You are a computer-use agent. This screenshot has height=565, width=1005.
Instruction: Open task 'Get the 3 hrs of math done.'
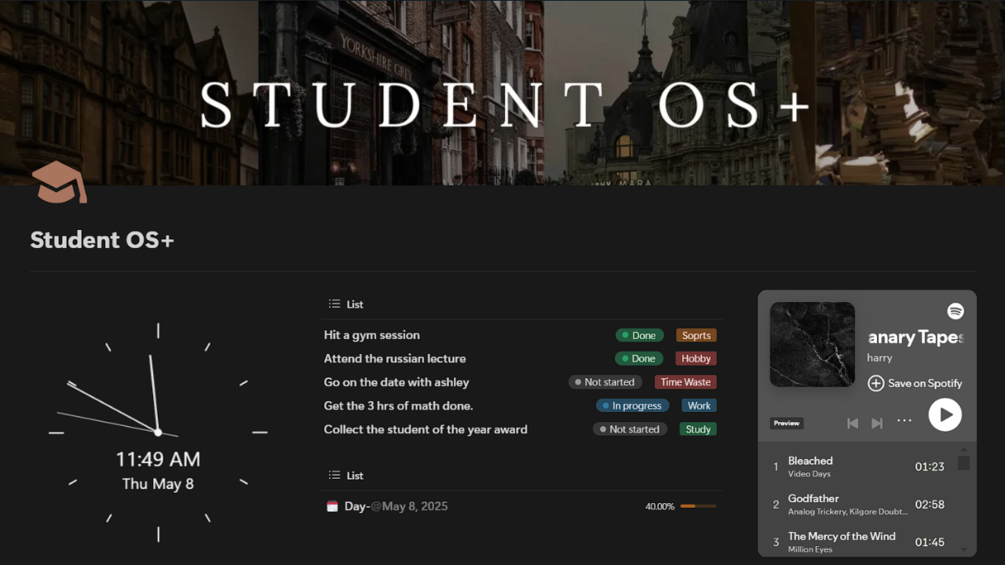[398, 406]
